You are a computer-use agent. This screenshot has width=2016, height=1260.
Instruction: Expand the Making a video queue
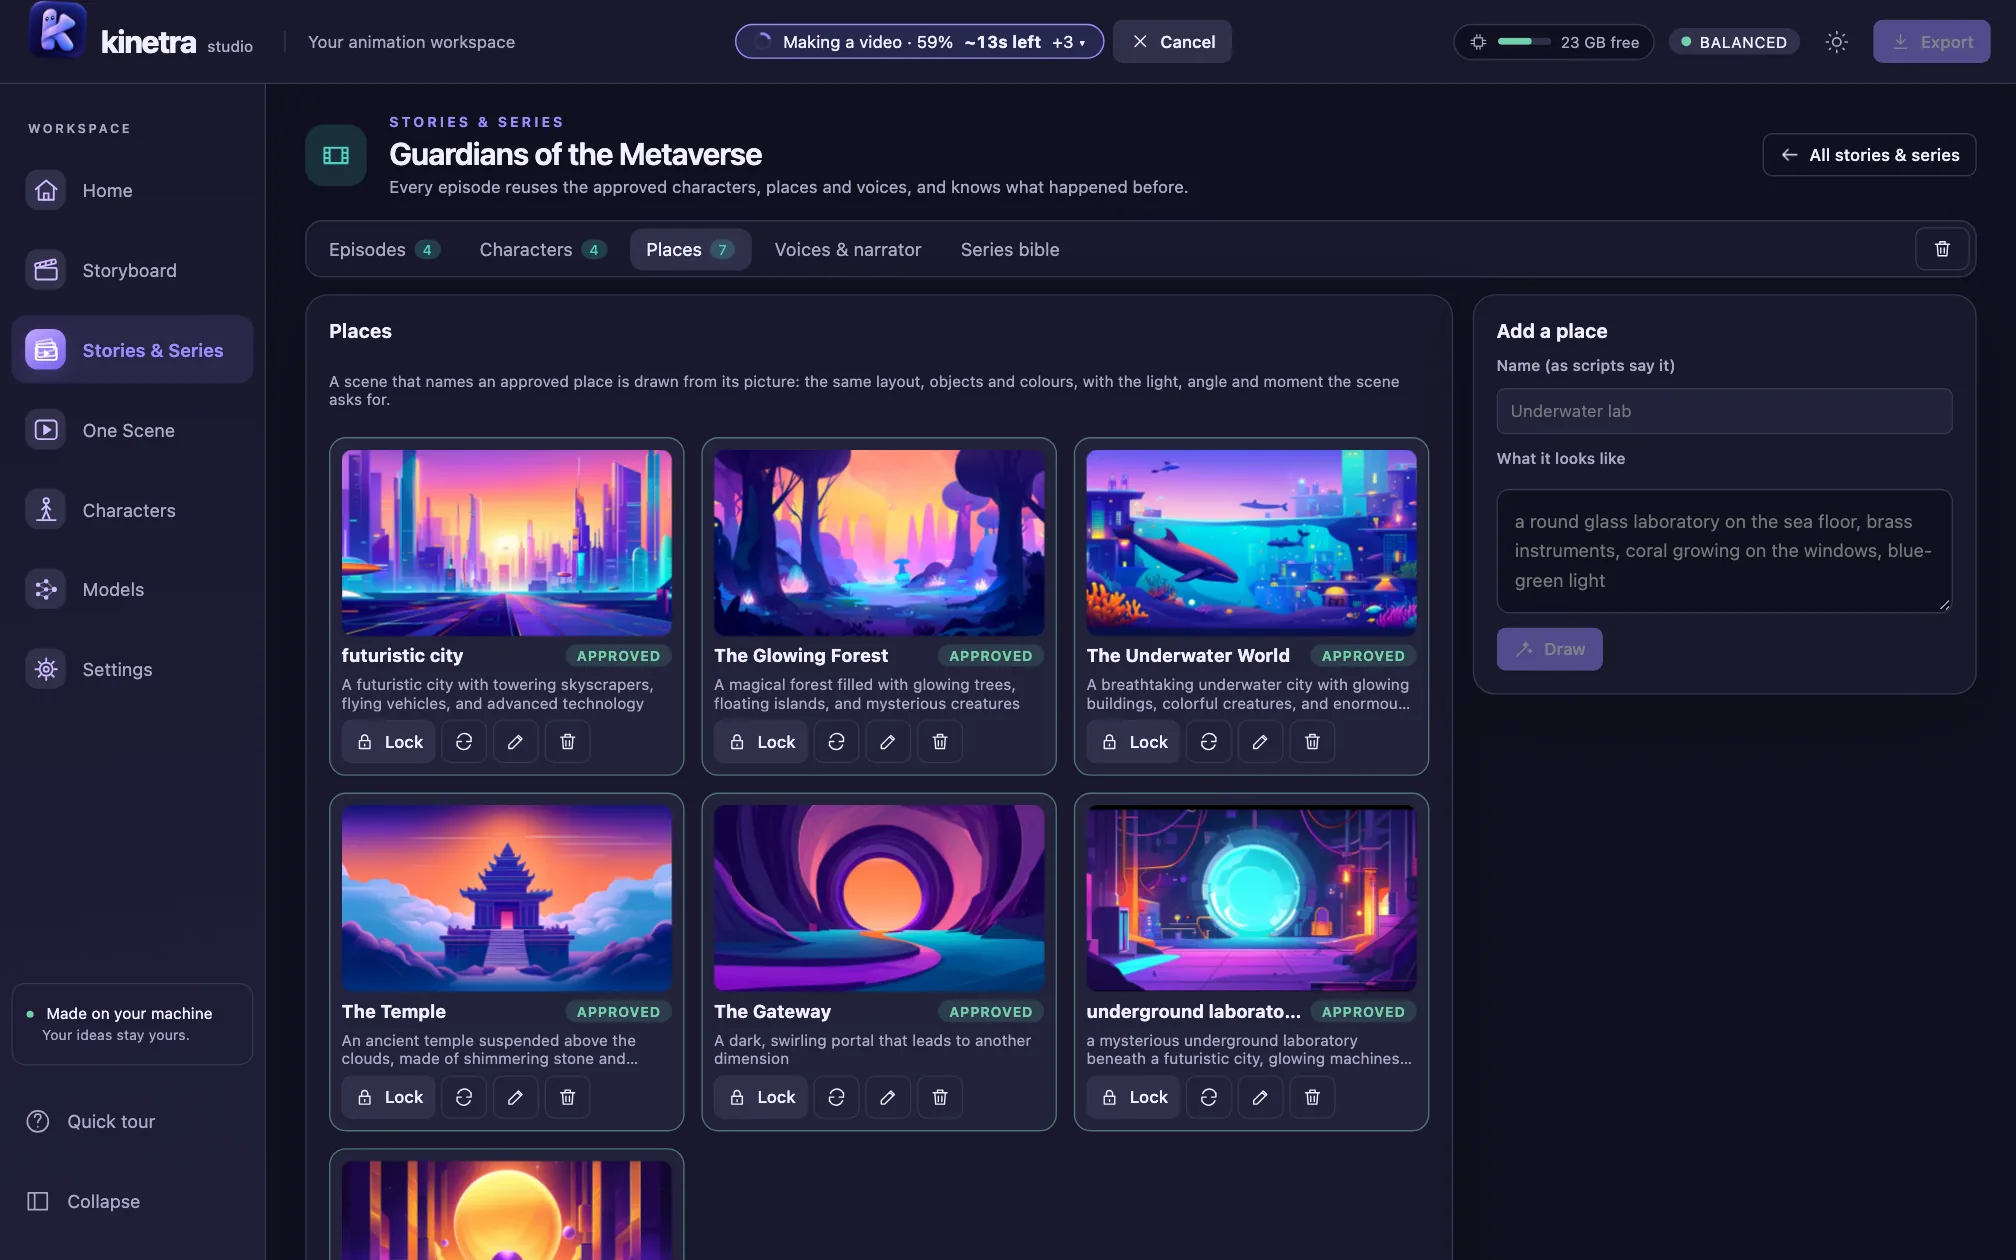[x=919, y=42]
